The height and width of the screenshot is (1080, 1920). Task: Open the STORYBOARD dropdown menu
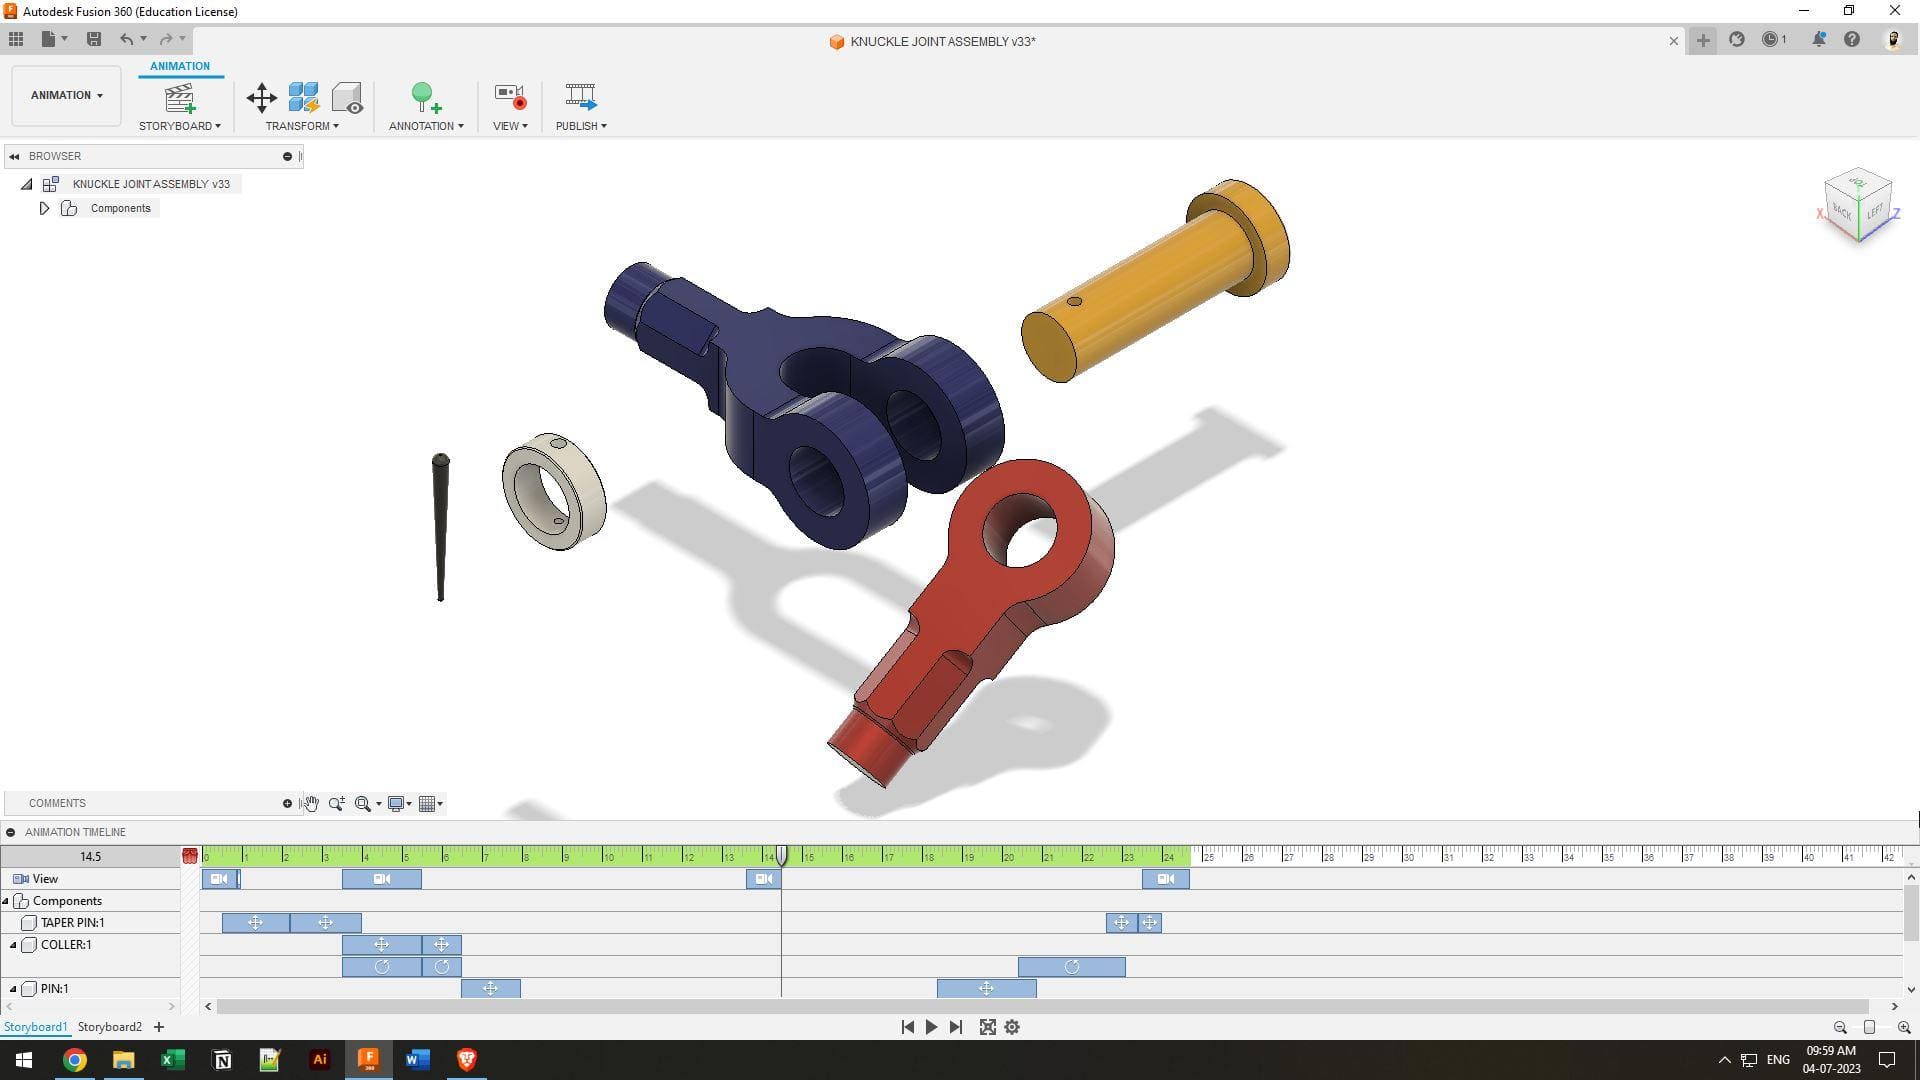180,126
